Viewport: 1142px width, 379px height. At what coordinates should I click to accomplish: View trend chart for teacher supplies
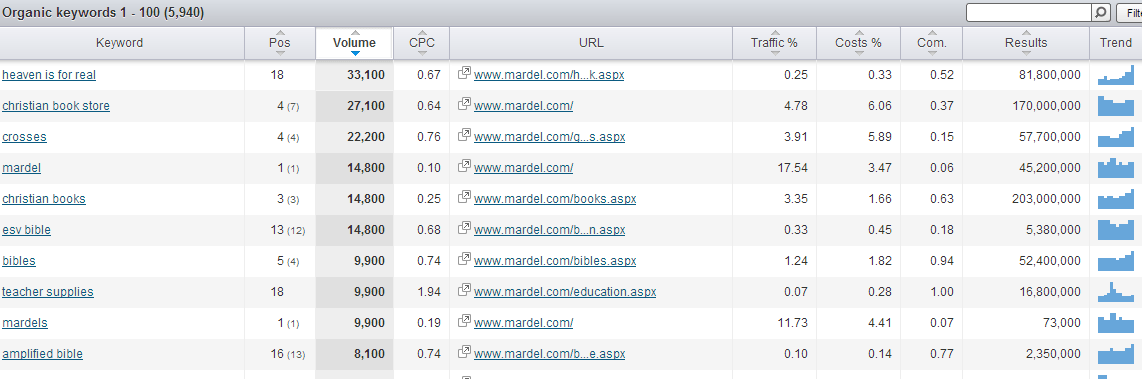pyautogui.click(x=1116, y=292)
